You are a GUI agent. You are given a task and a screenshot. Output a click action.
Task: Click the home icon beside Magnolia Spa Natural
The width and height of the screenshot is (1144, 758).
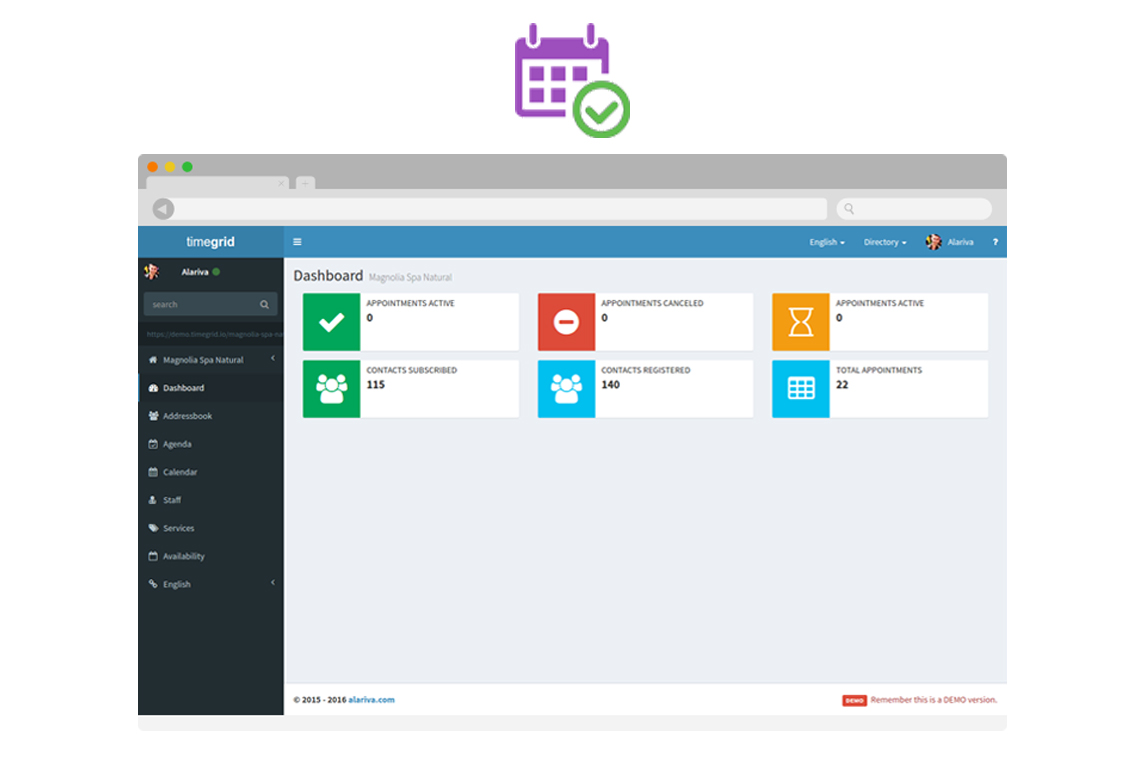[x=153, y=360]
